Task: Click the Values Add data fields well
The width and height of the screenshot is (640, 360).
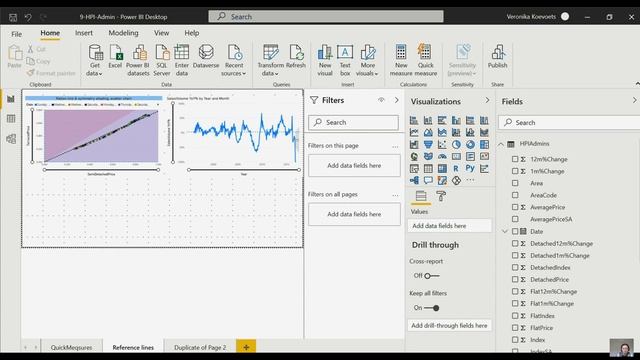Action: 449,226
